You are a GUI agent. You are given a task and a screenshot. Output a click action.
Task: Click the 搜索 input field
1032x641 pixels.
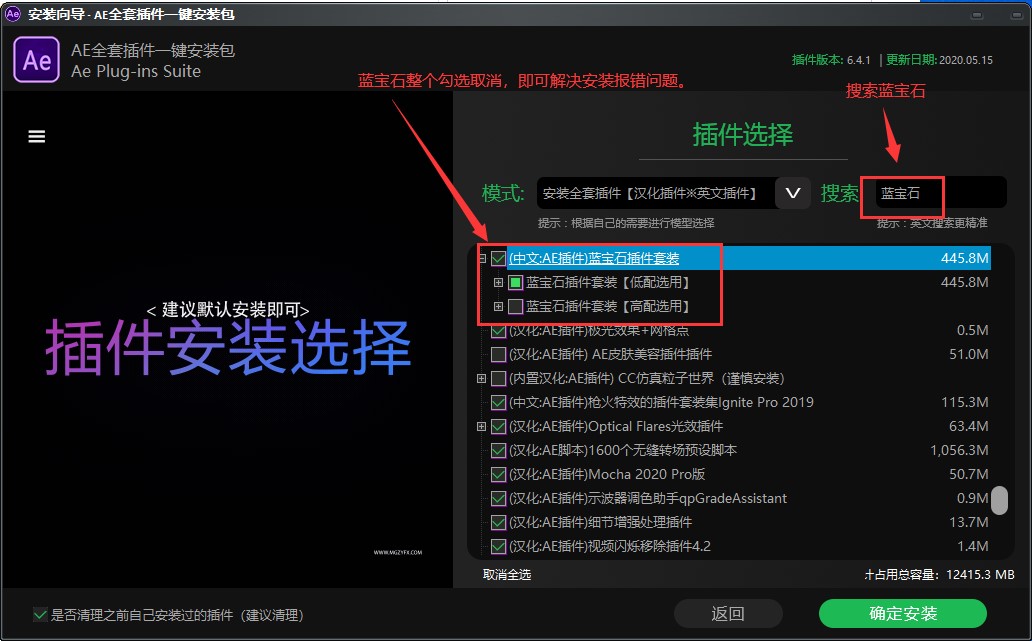[938, 194]
